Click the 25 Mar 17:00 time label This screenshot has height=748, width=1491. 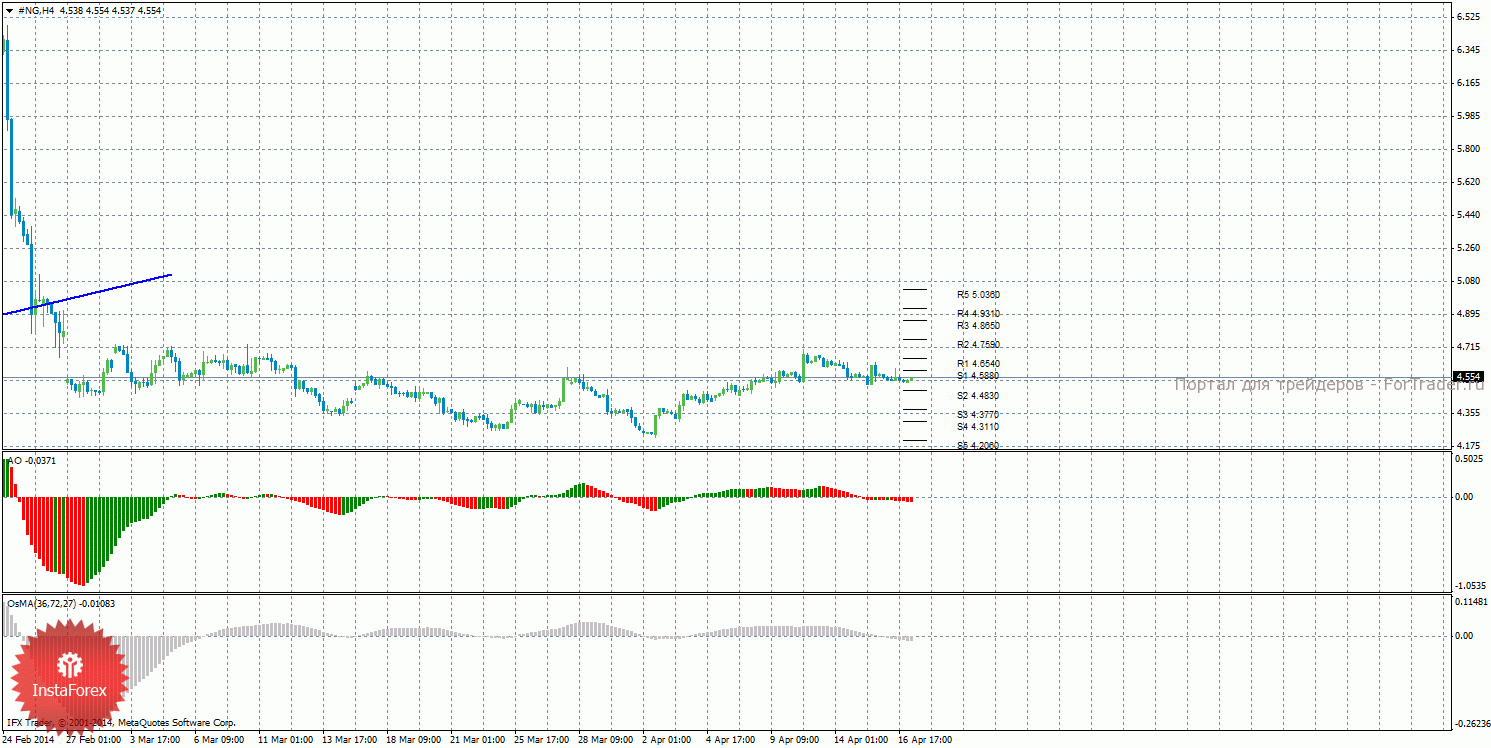[x=542, y=740]
